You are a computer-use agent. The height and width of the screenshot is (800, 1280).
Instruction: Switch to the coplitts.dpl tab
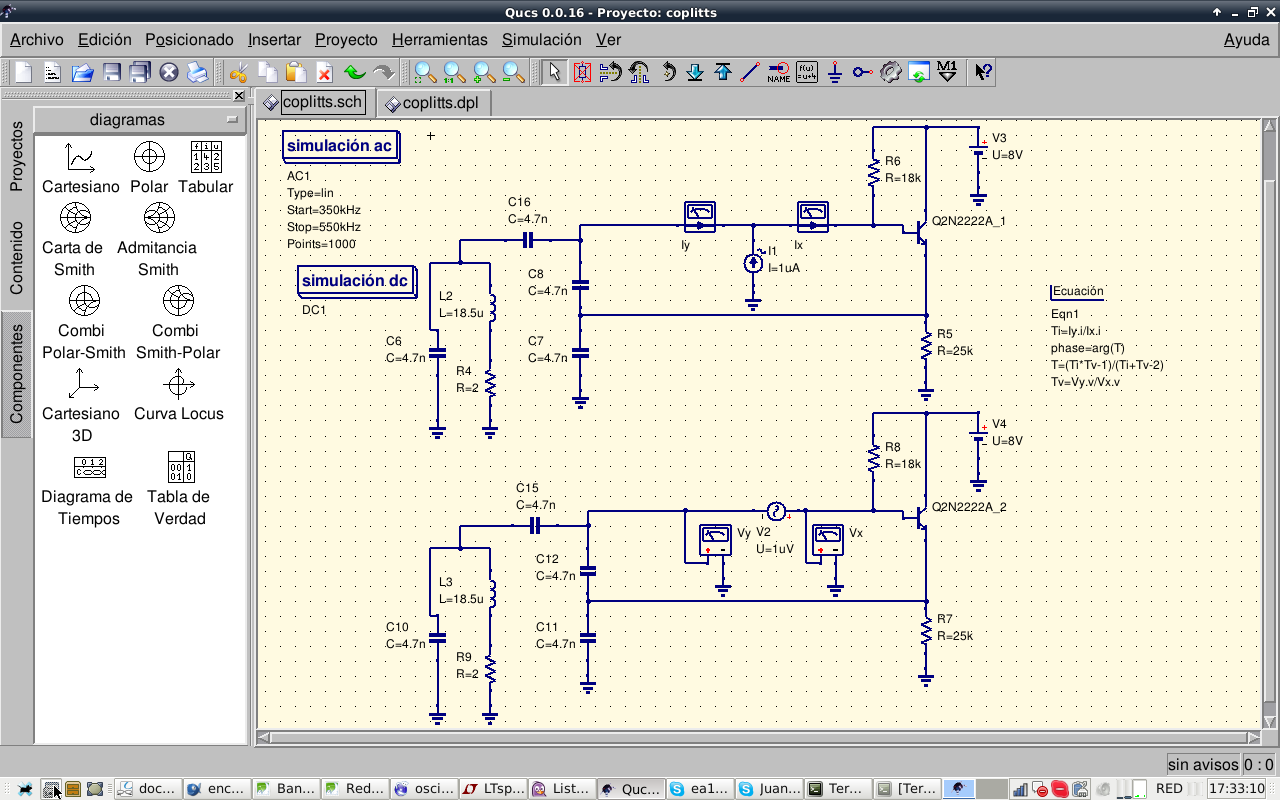[x=435, y=103]
